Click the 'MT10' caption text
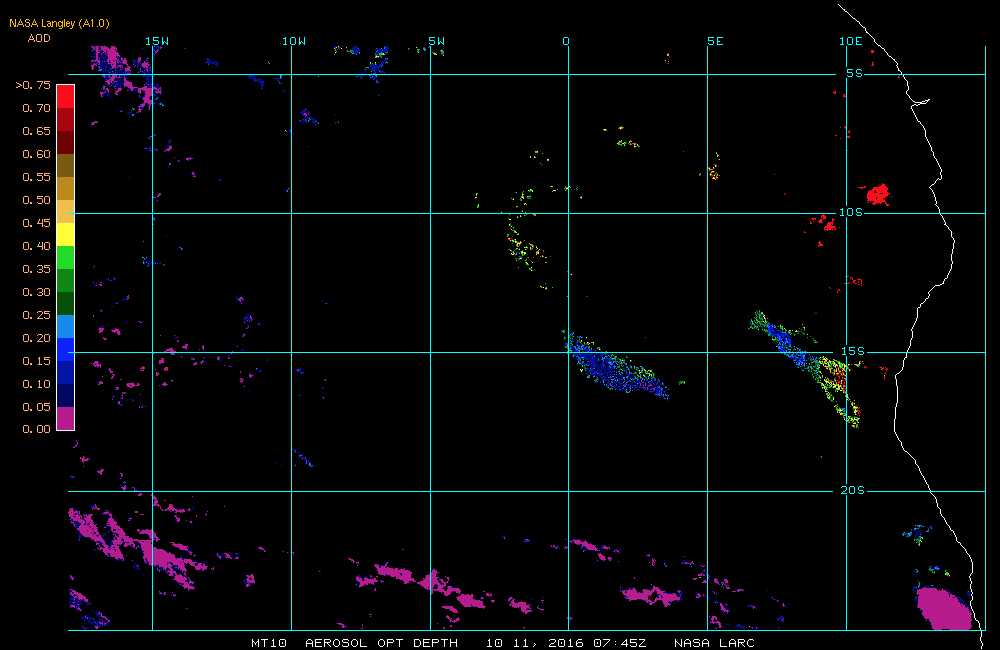The width and height of the screenshot is (1000, 650). (x=269, y=643)
